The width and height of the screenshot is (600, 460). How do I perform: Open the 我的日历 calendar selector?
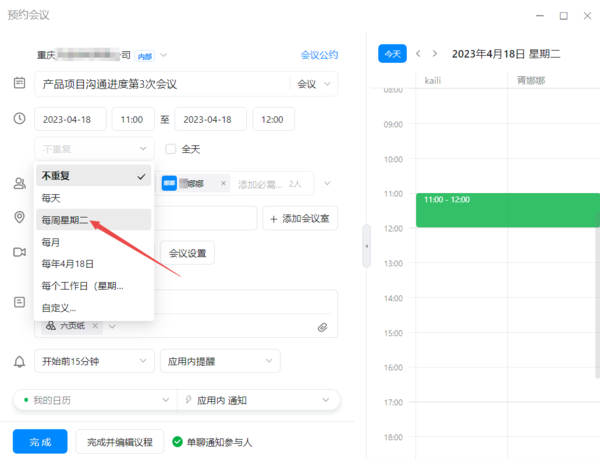(93, 400)
